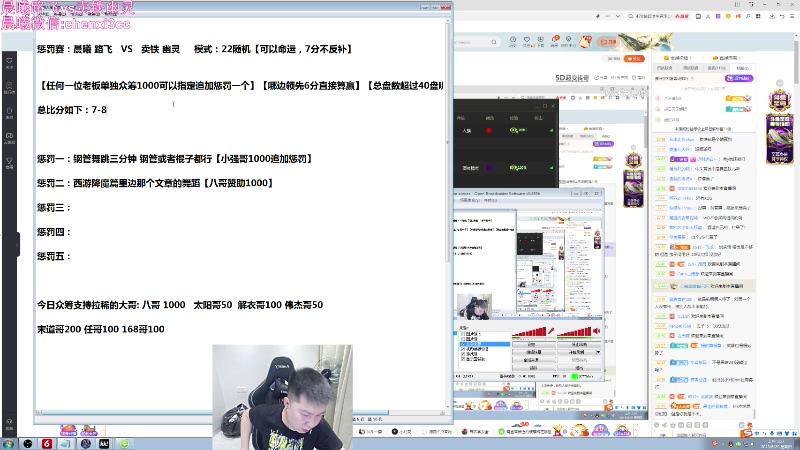Image resolution: width=800 pixels, height=450 pixels.
Task: Click the lightning speed-mode icon in the address bar
Action: point(597,16)
